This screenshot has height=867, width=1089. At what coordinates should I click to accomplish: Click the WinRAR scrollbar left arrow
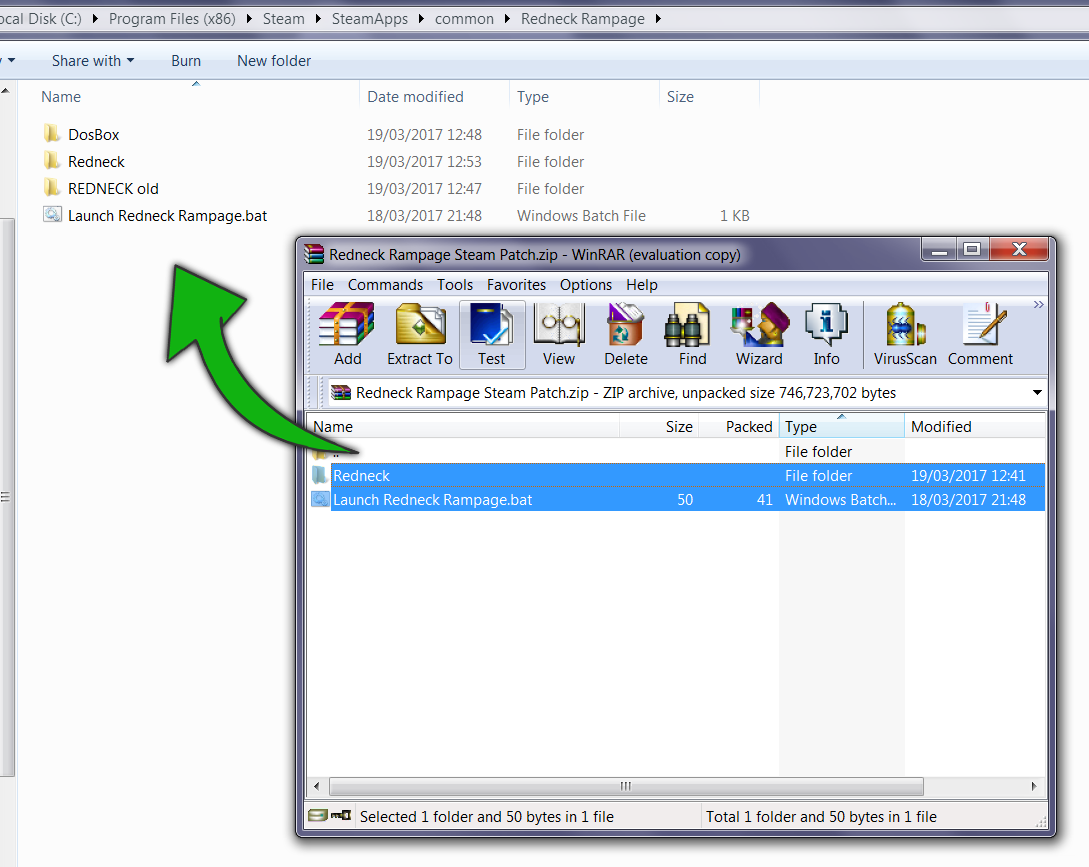click(x=317, y=786)
